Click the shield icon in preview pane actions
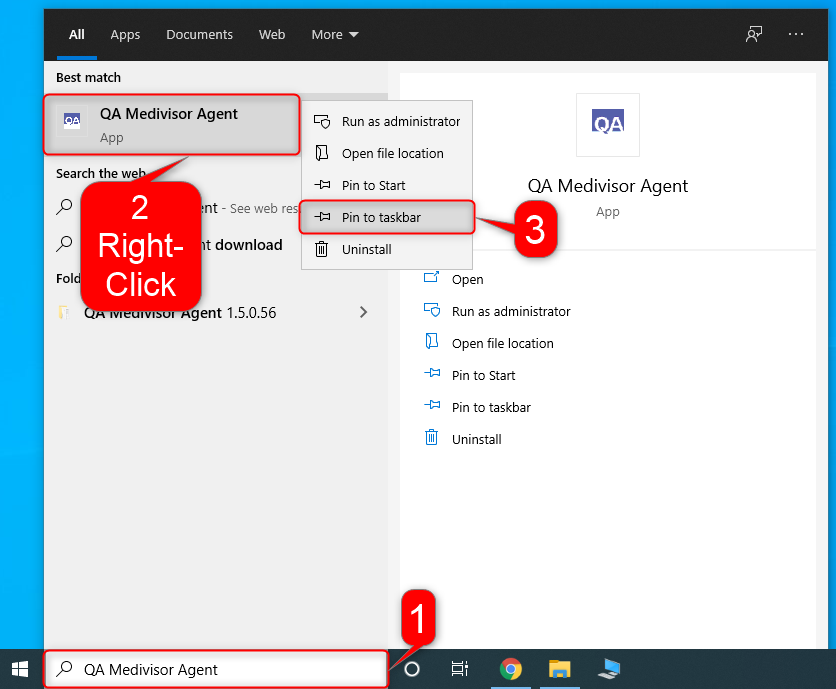The image size is (836, 689). click(432, 310)
